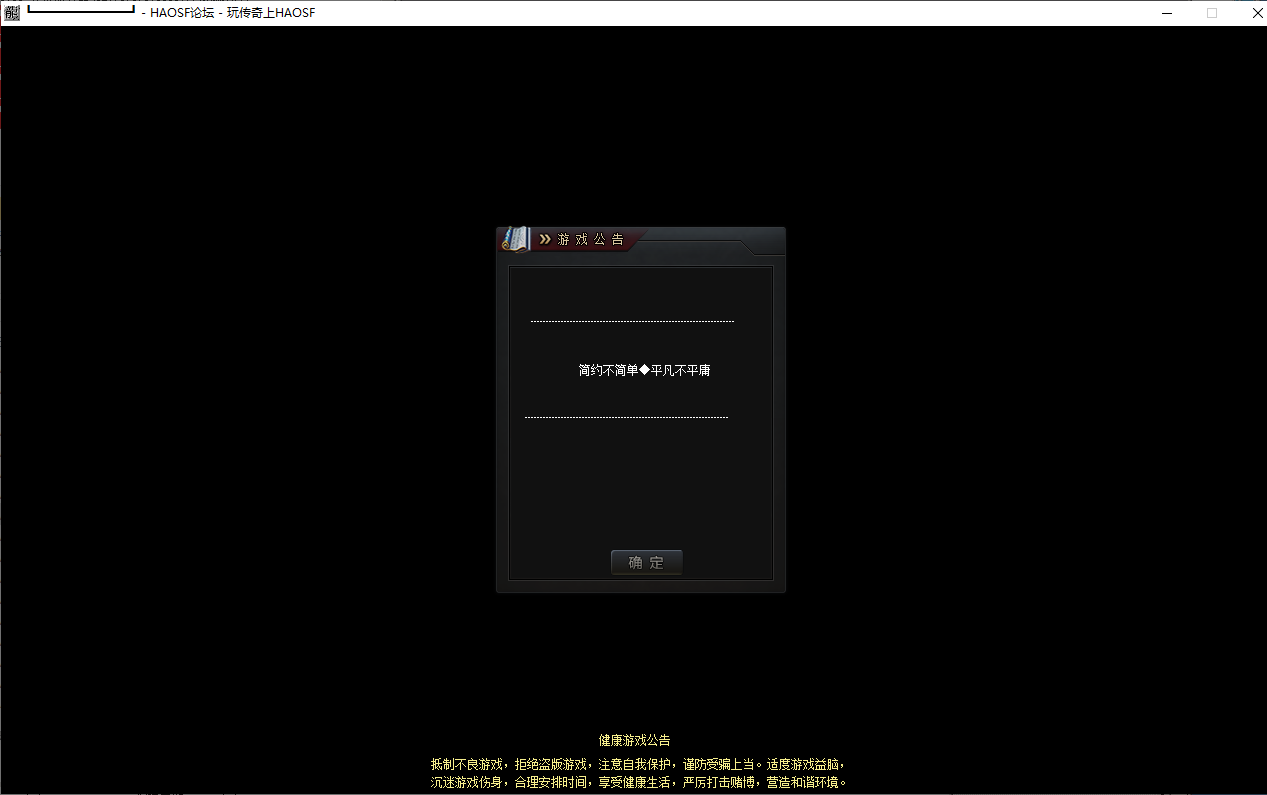Click the 简约不简单 announcement text
This screenshot has width=1267, height=795.
click(608, 370)
